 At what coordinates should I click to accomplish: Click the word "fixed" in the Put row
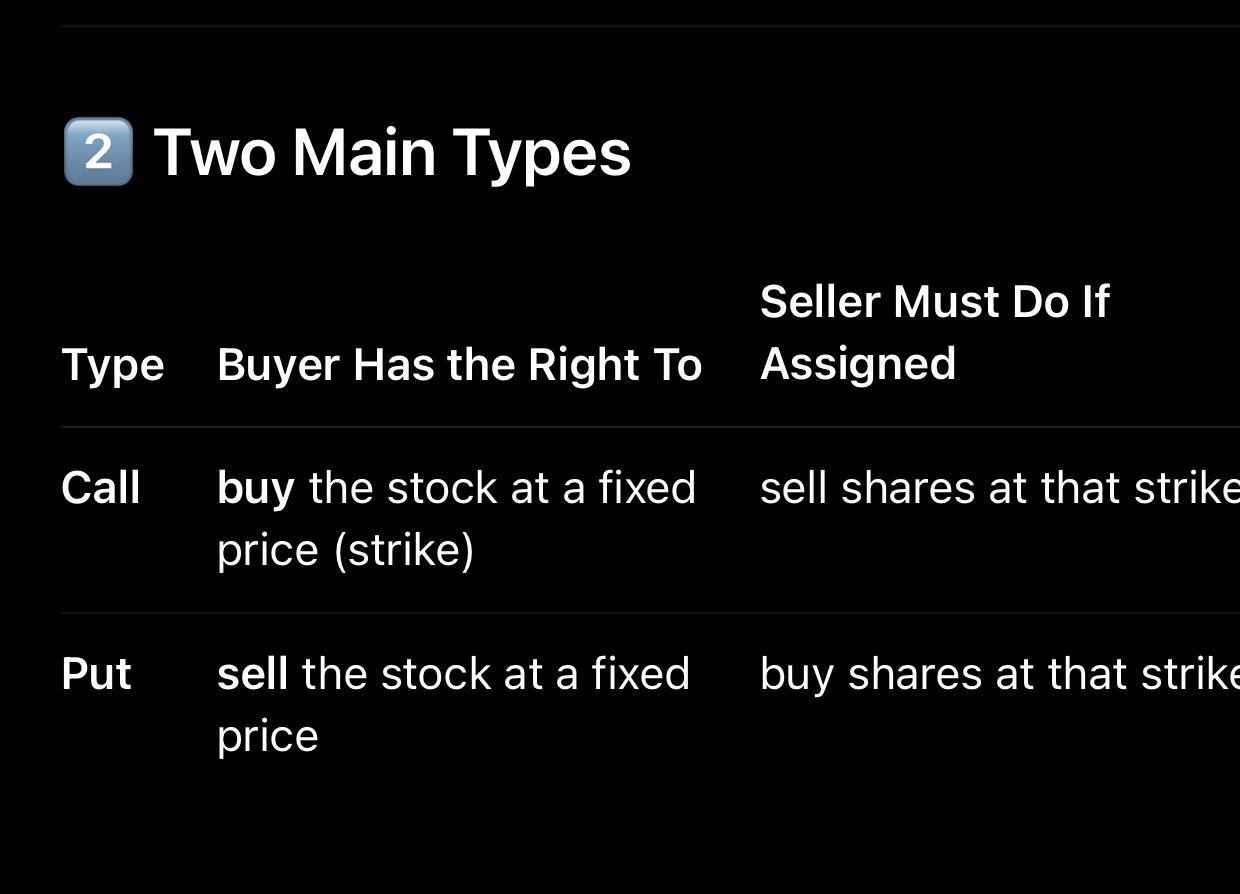click(x=640, y=674)
